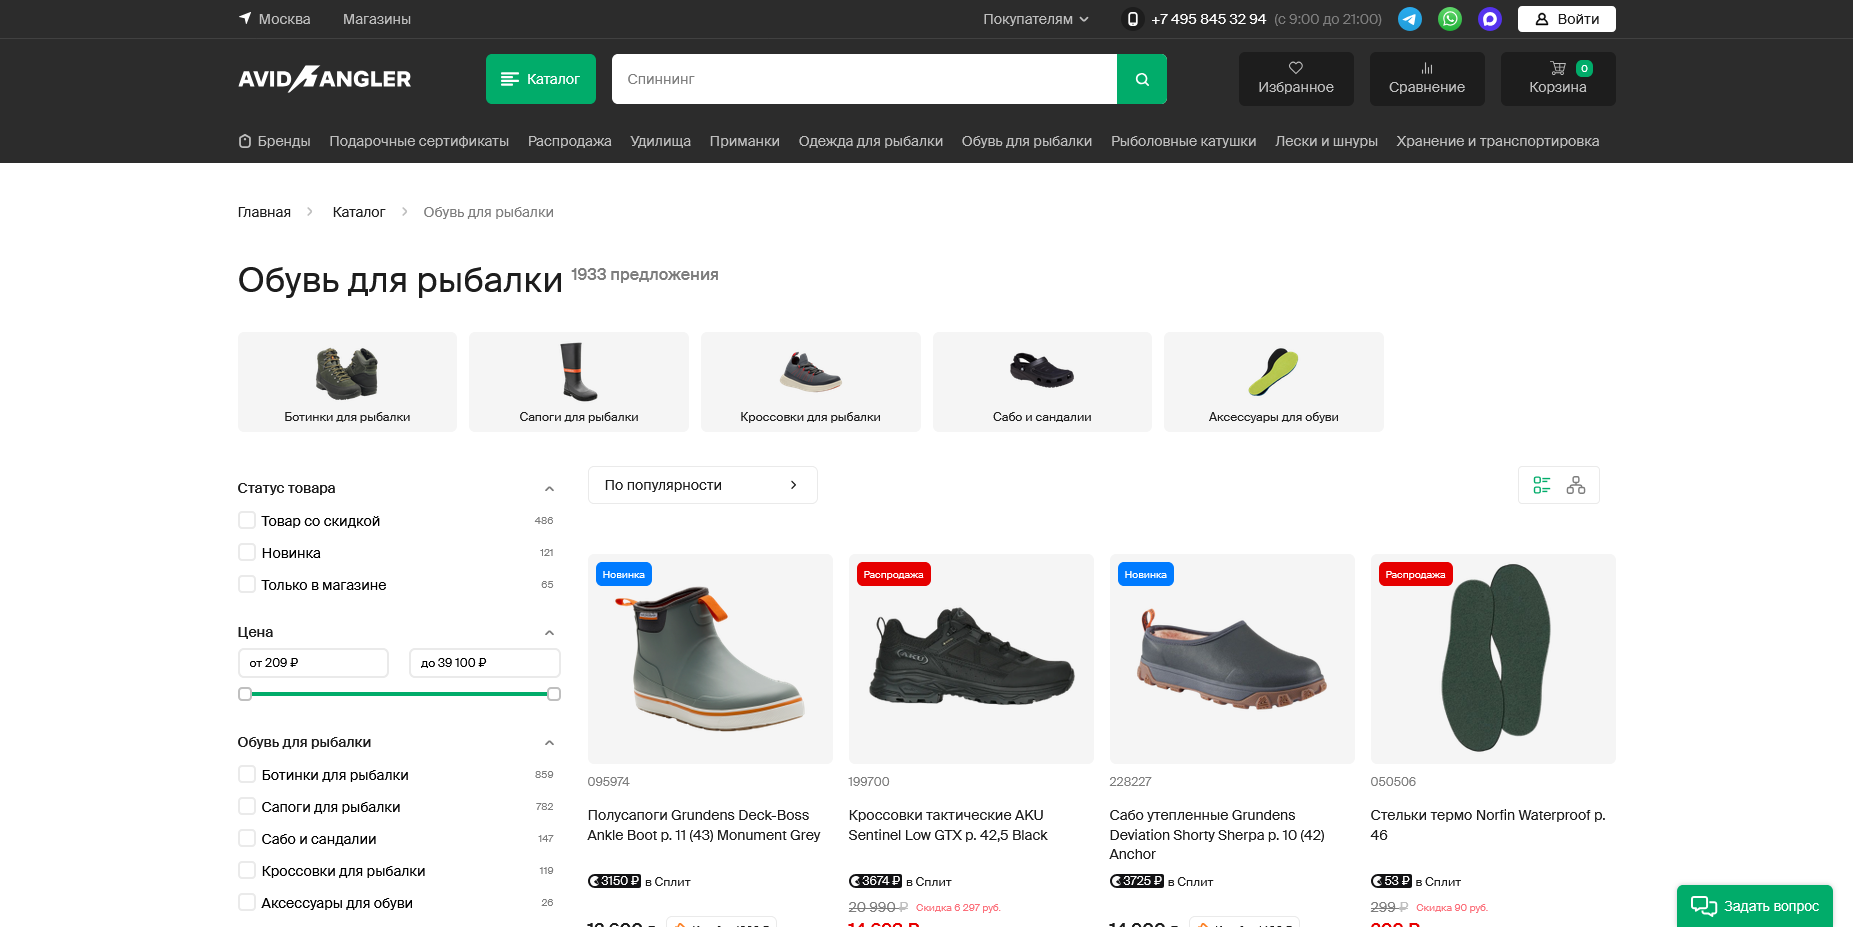Open Ботинки для рыбалки category tile
1853x927 pixels.
pos(347,382)
